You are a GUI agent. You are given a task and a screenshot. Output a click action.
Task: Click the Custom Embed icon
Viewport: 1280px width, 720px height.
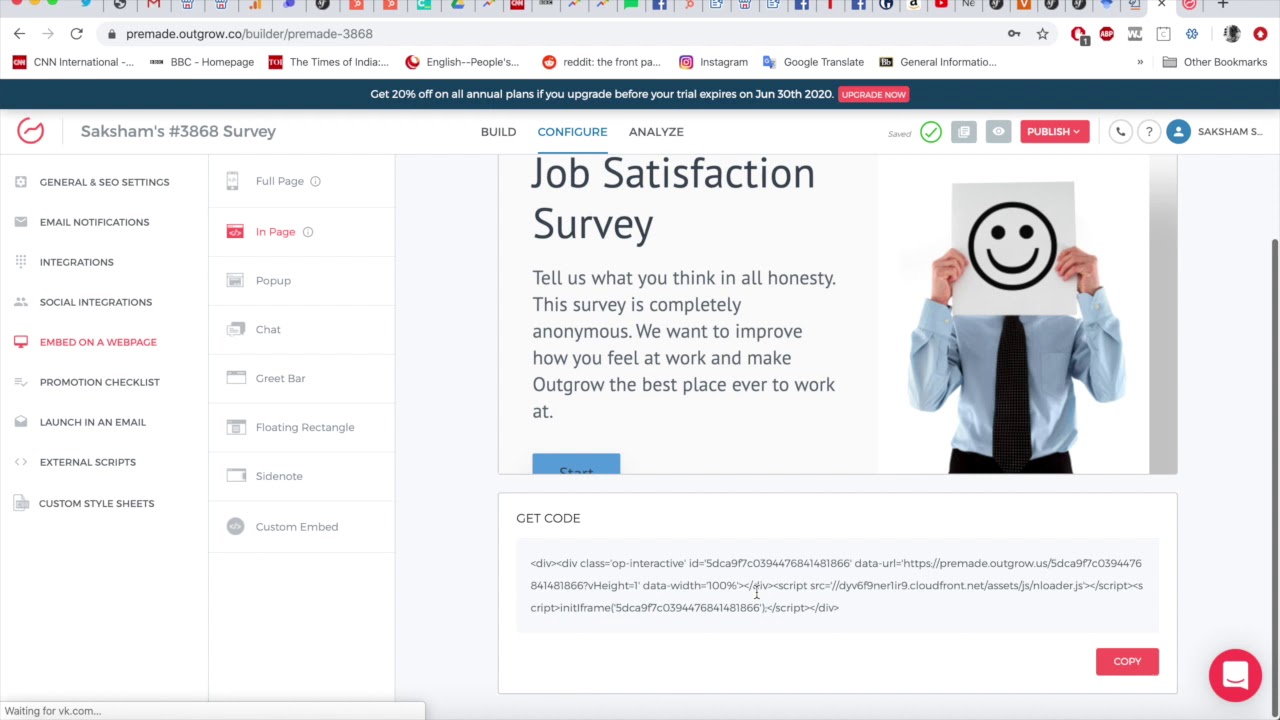point(235,527)
